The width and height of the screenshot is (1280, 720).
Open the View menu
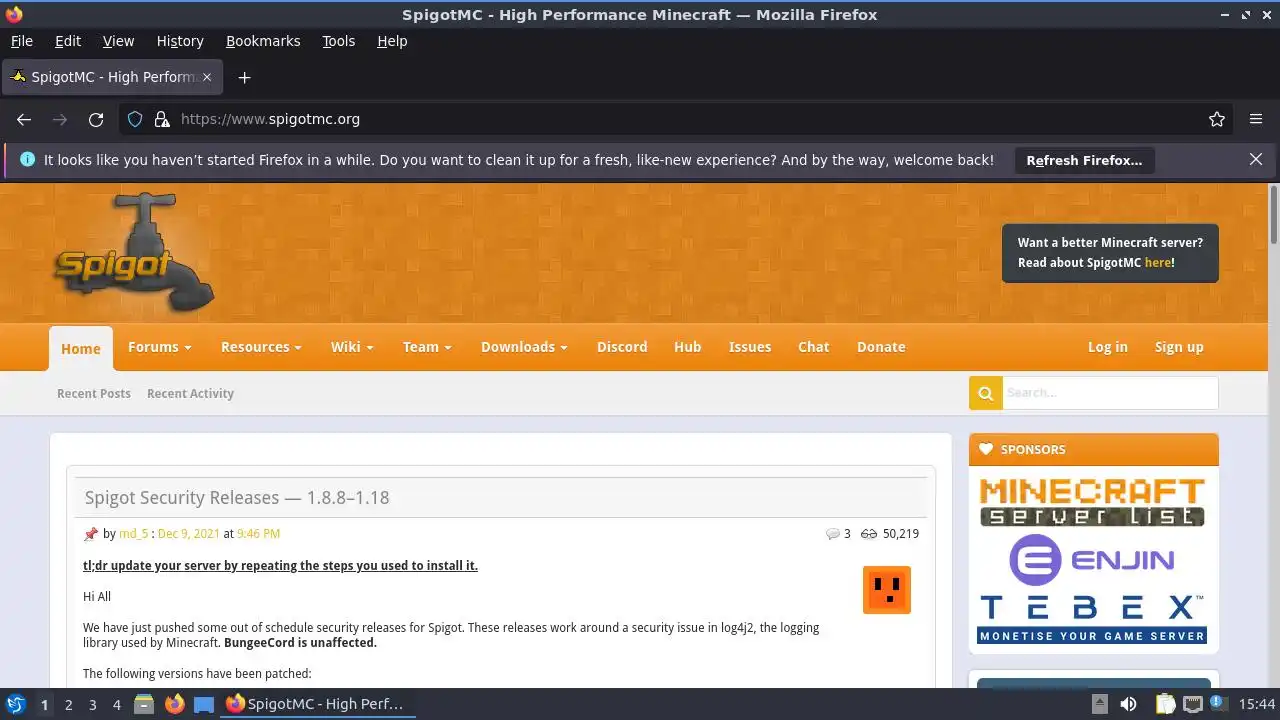(118, 41)
